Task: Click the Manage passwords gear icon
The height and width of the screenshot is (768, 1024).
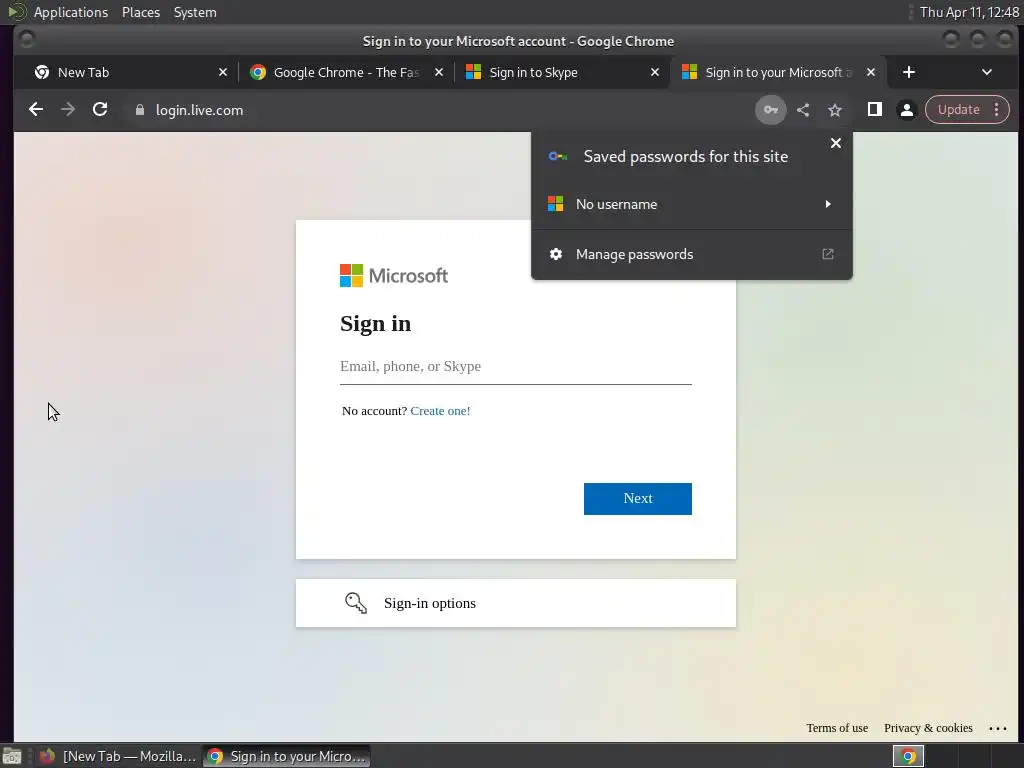Action: [556, 254]
